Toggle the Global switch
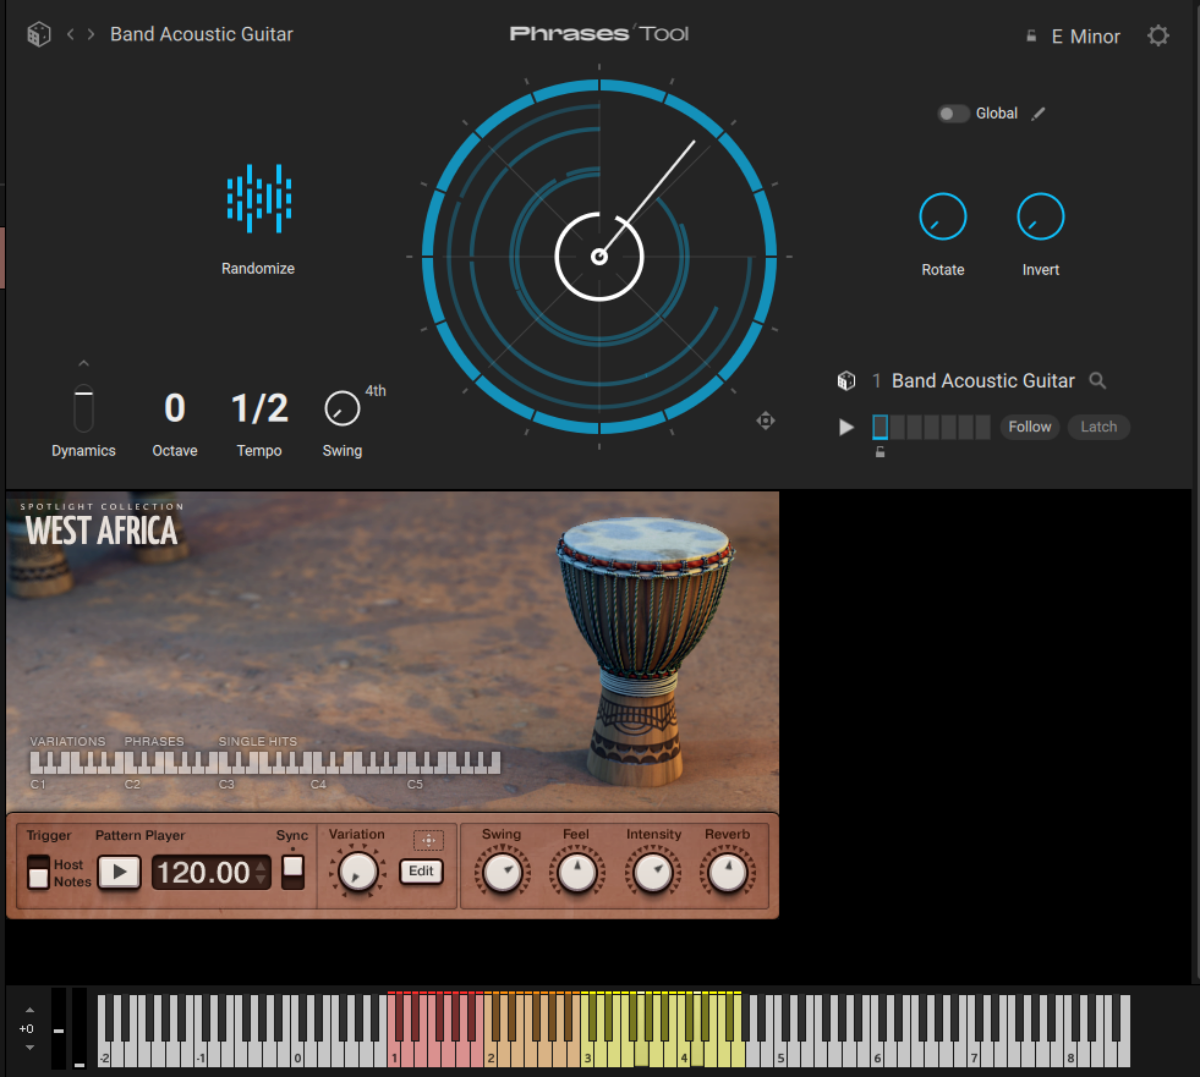The width and height of the screenshot is (1200, 1077). pyautogui.click(x=953, y=114)
